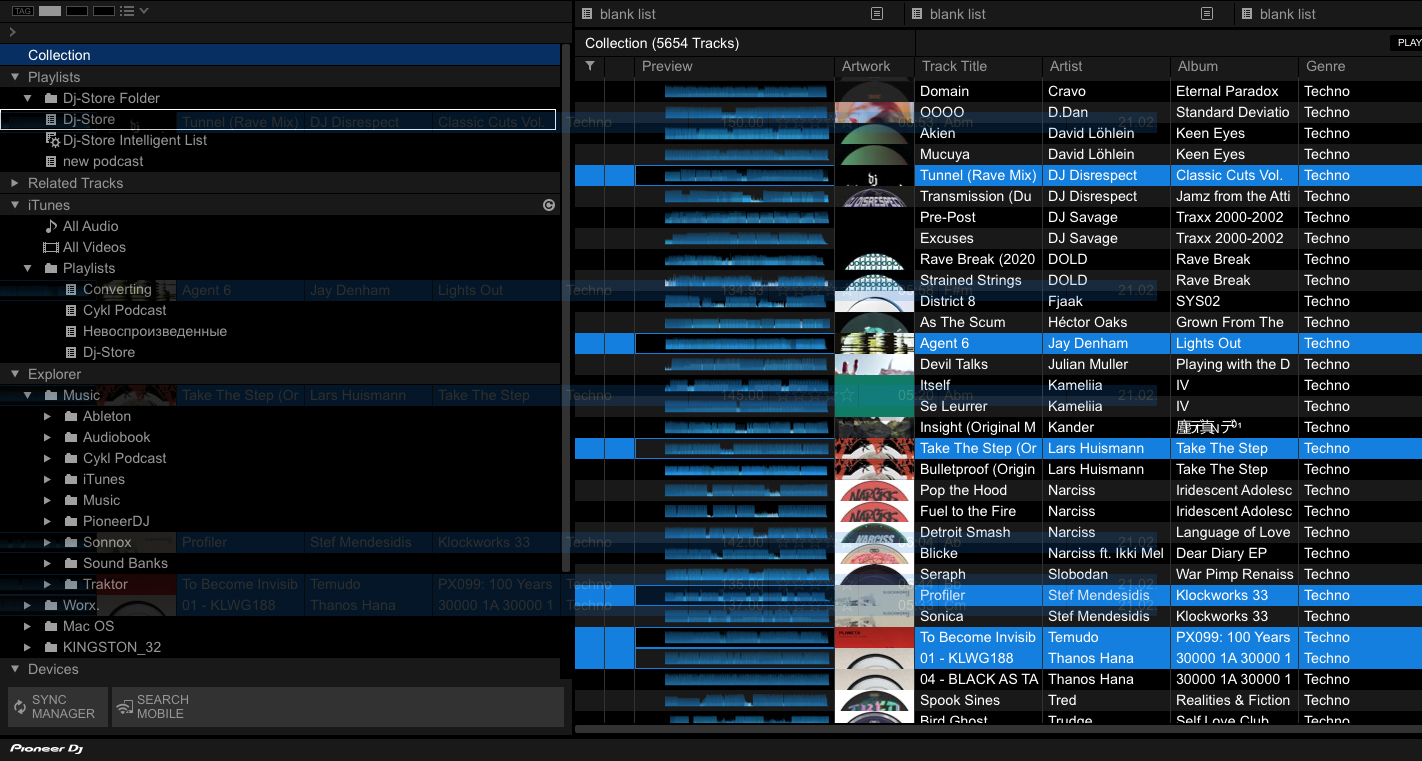Screen dimensions: 1422x761
Task: Select the track Agent 6
Action: click(944, 343)
